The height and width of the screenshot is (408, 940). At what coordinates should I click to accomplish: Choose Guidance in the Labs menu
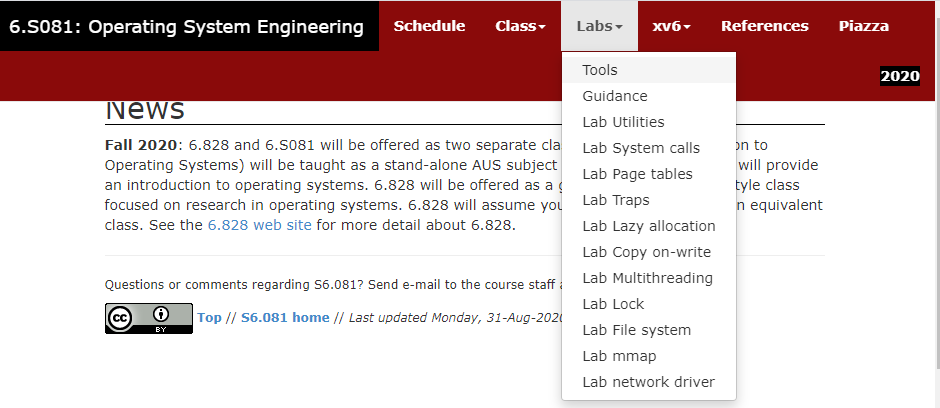(615, 96)
